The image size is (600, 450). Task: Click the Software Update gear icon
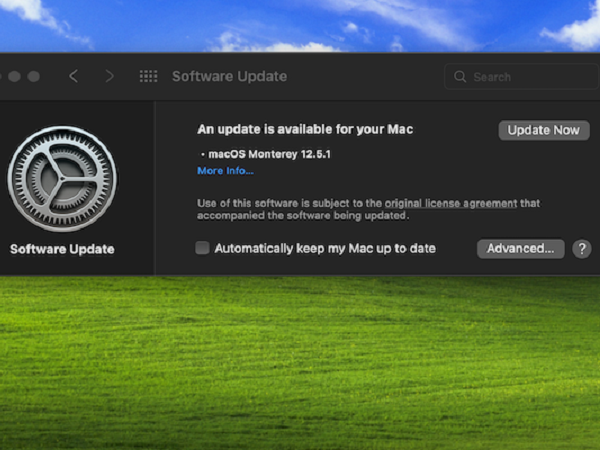click(62, 179)
